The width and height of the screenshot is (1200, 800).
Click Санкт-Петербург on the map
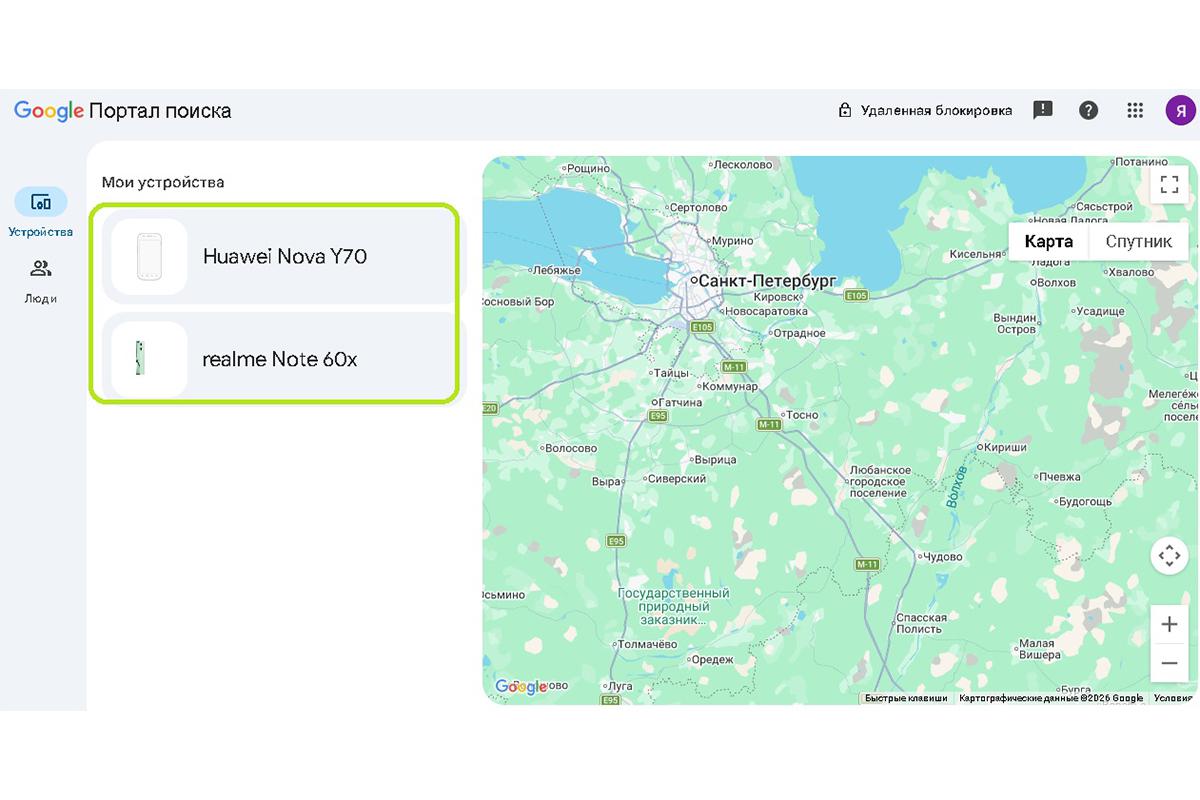click(x=765, y=281)
